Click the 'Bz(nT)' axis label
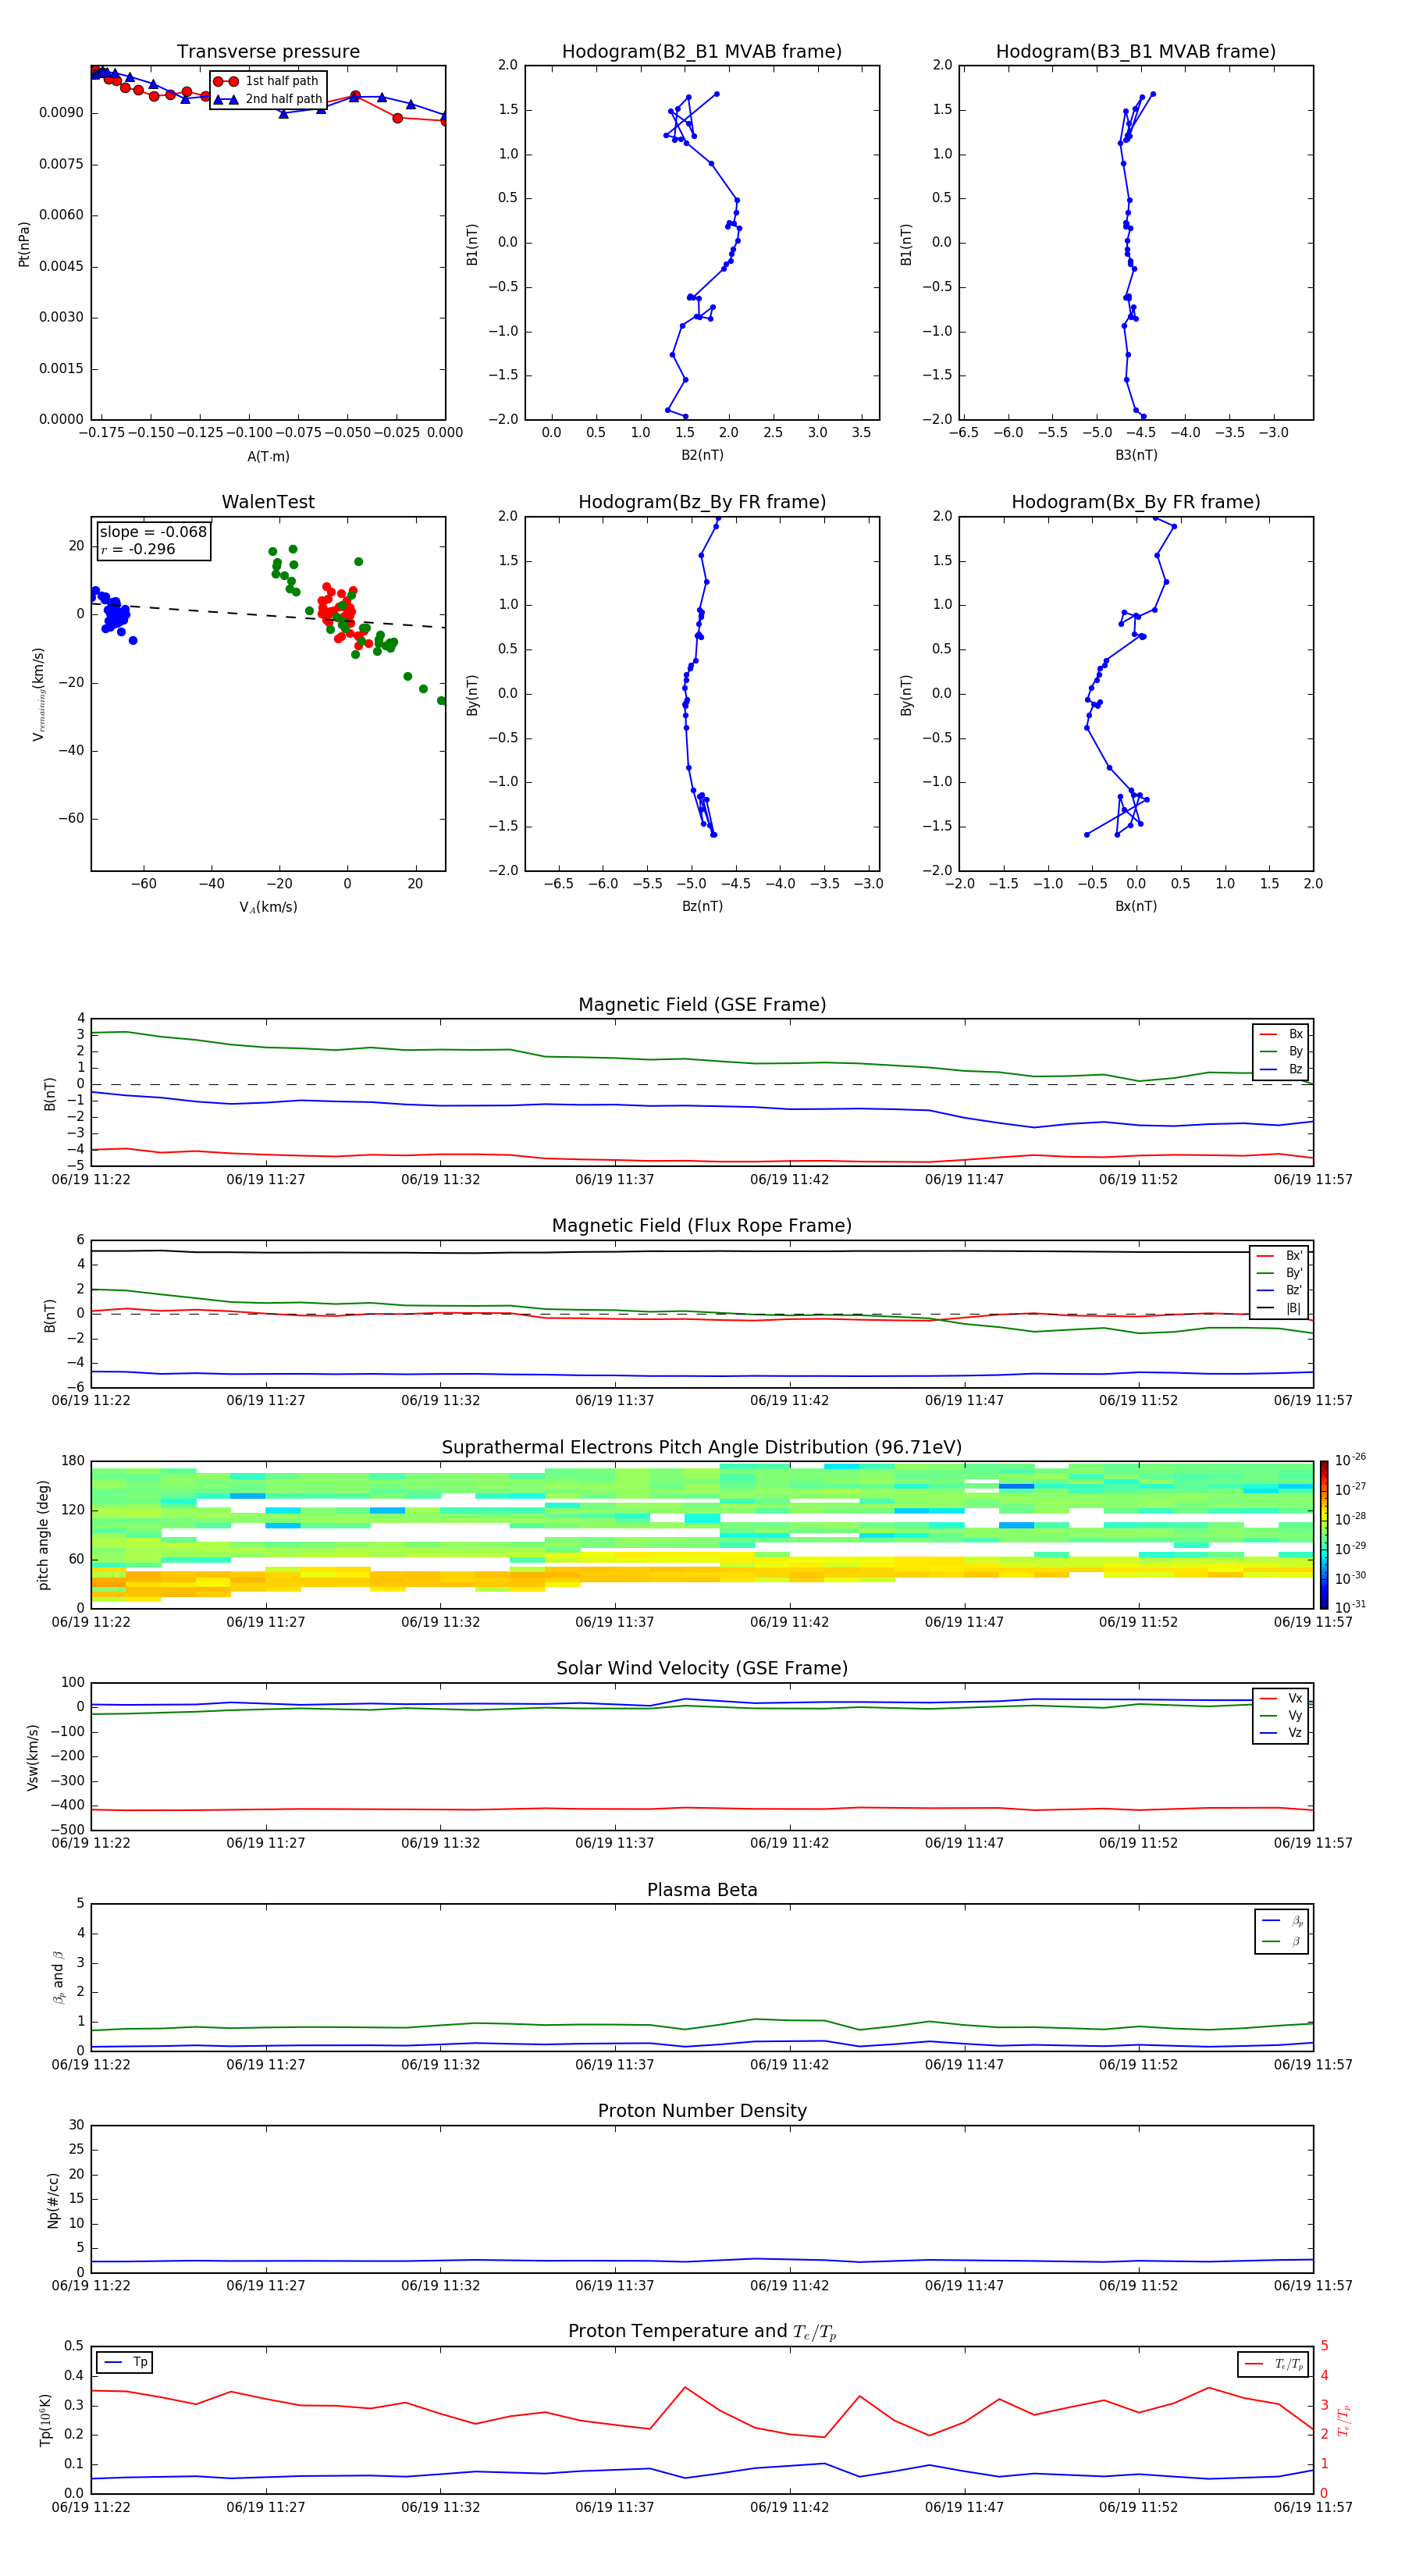 pyautogui.click(x=702, y=906)
